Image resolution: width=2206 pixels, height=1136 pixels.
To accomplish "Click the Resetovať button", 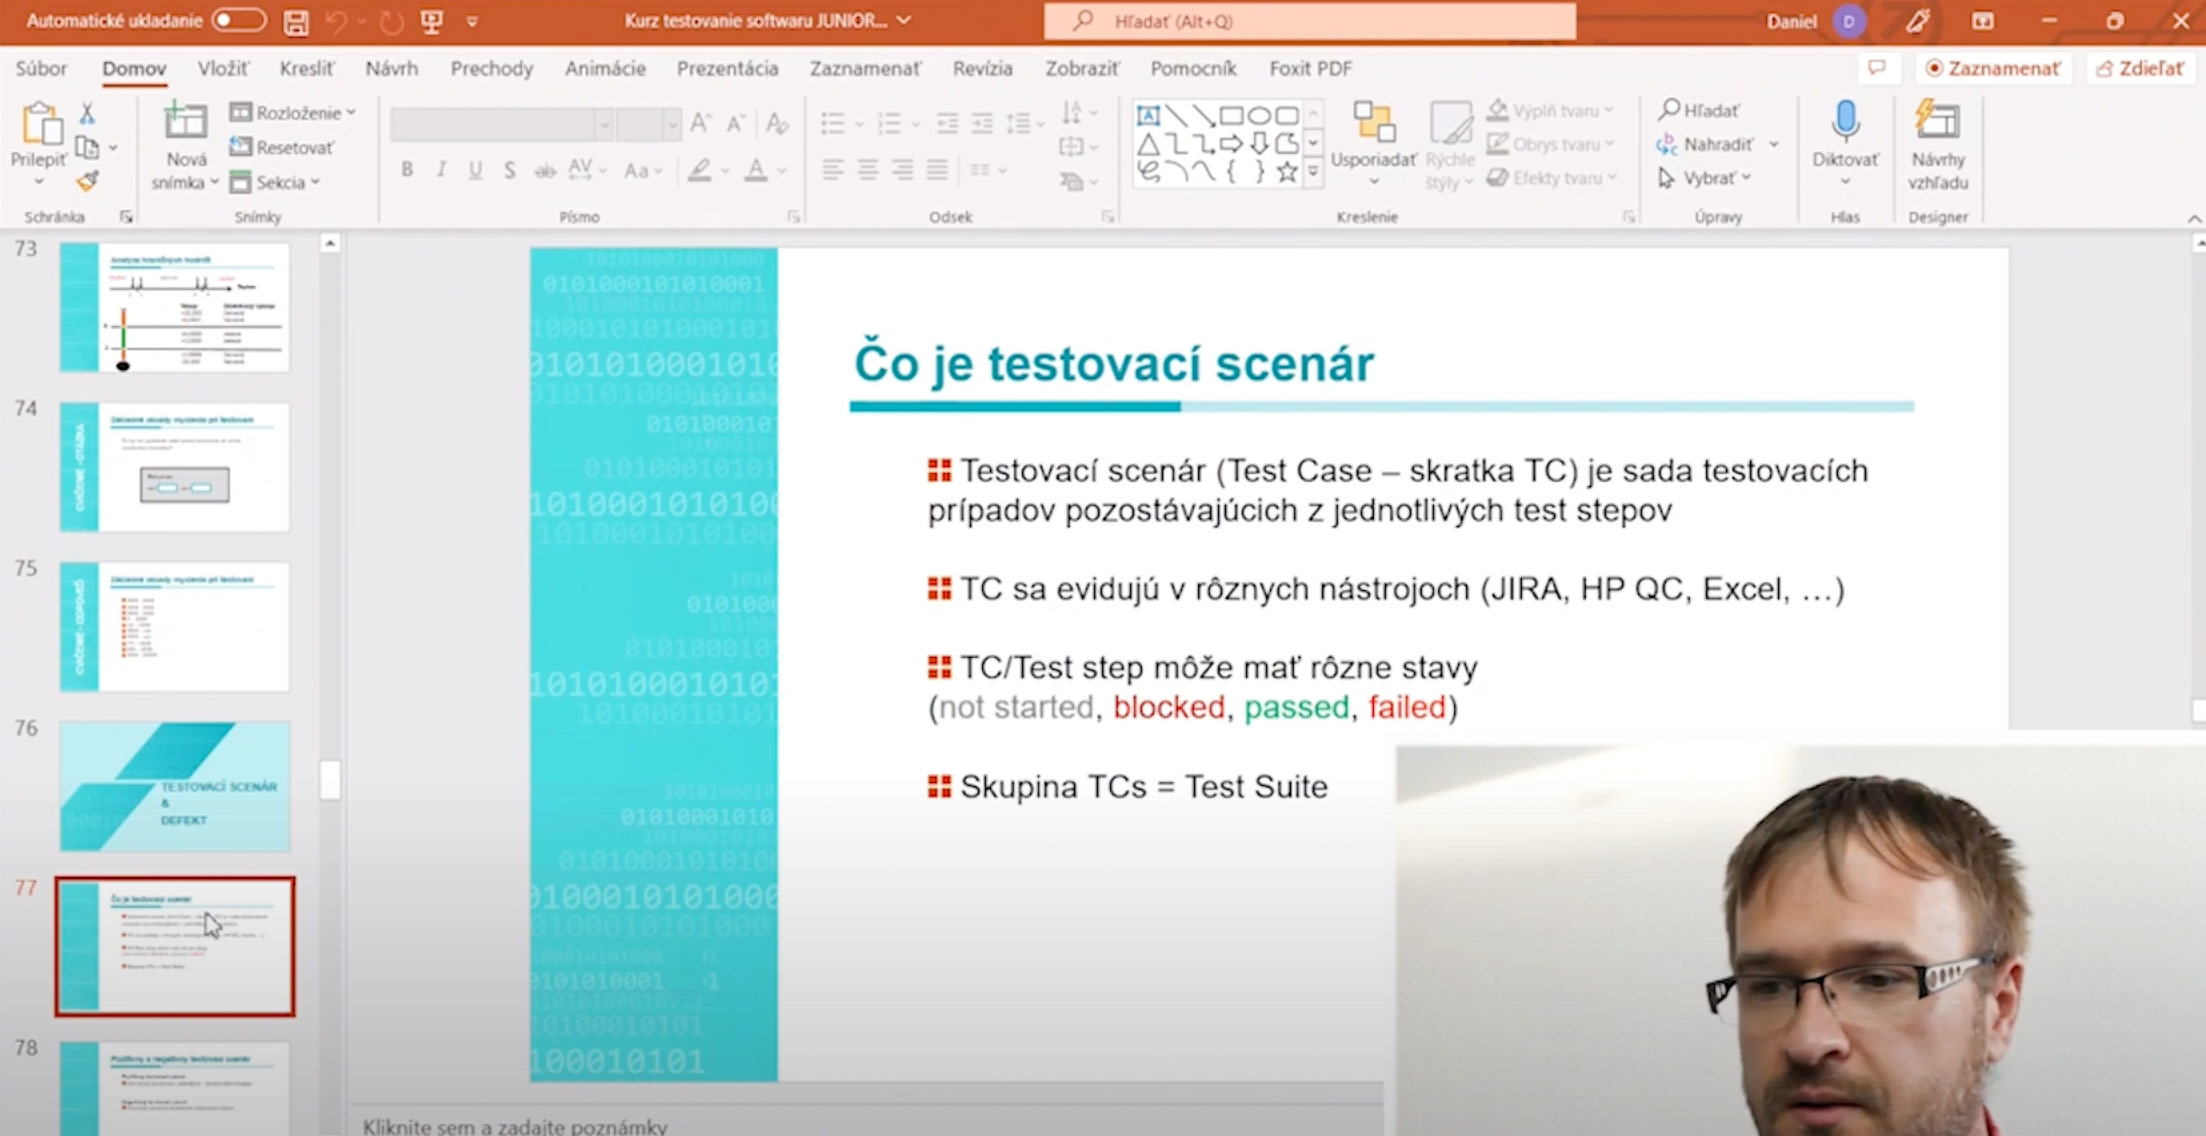I will coord(282,147).
